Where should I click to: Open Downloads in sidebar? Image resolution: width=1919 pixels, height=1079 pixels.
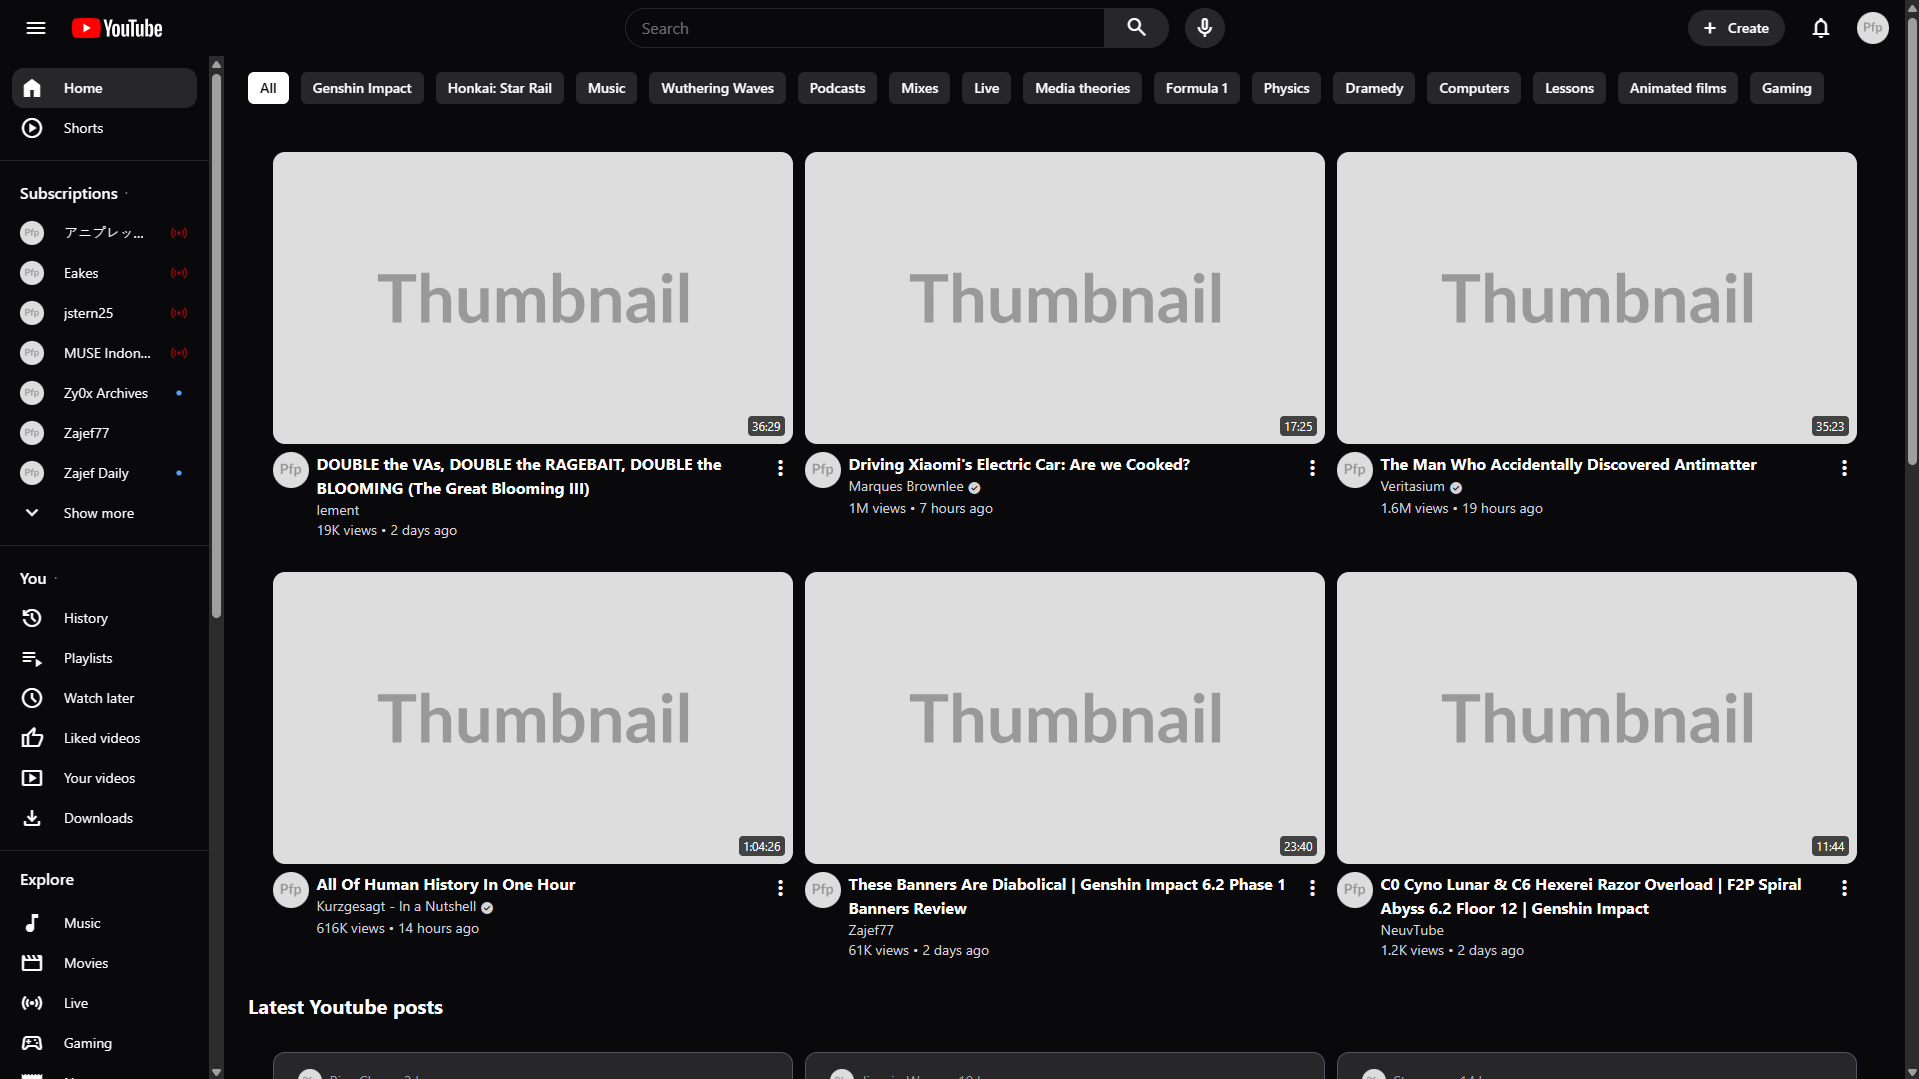tap(104, 818)
